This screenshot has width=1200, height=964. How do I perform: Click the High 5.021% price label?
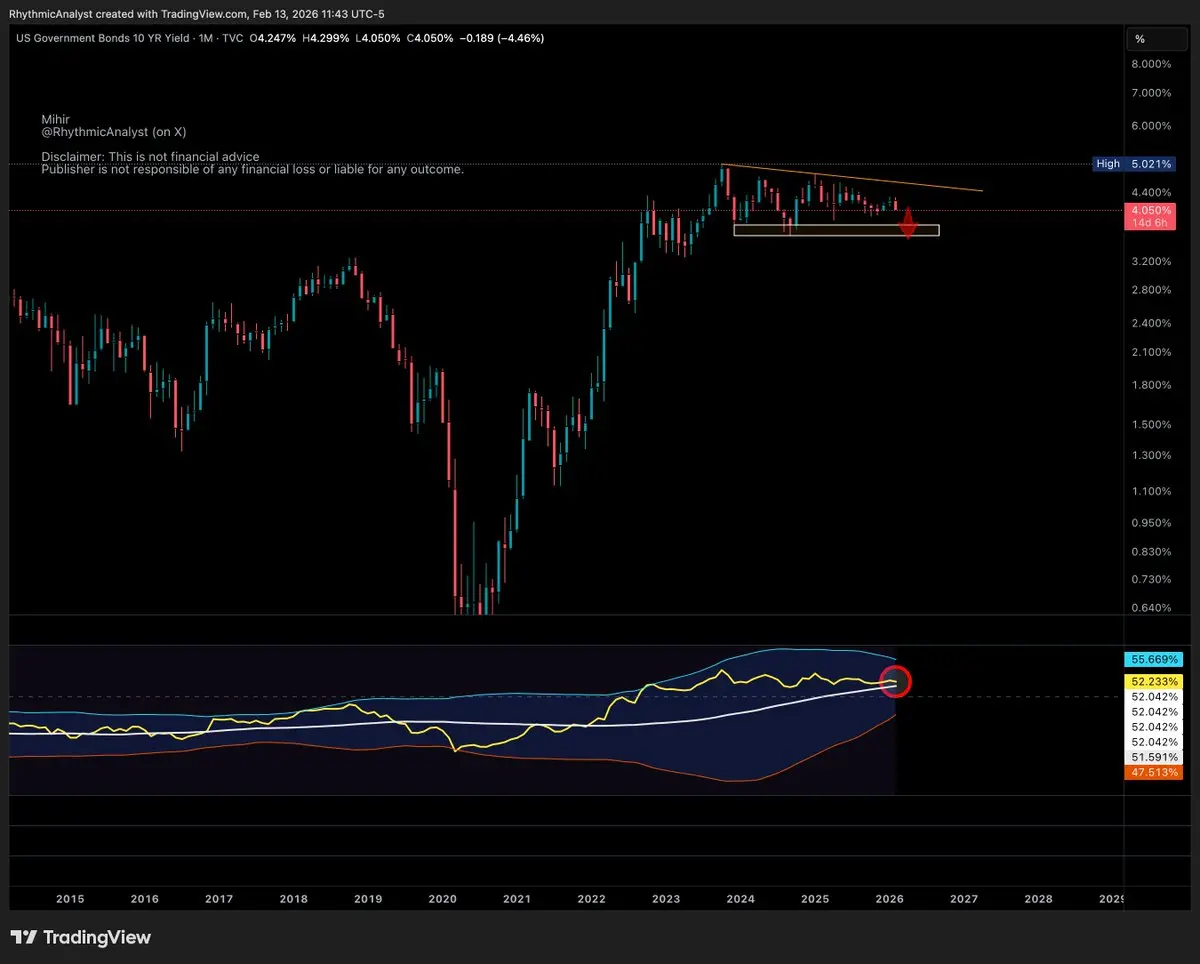(x=1135, y=163)
